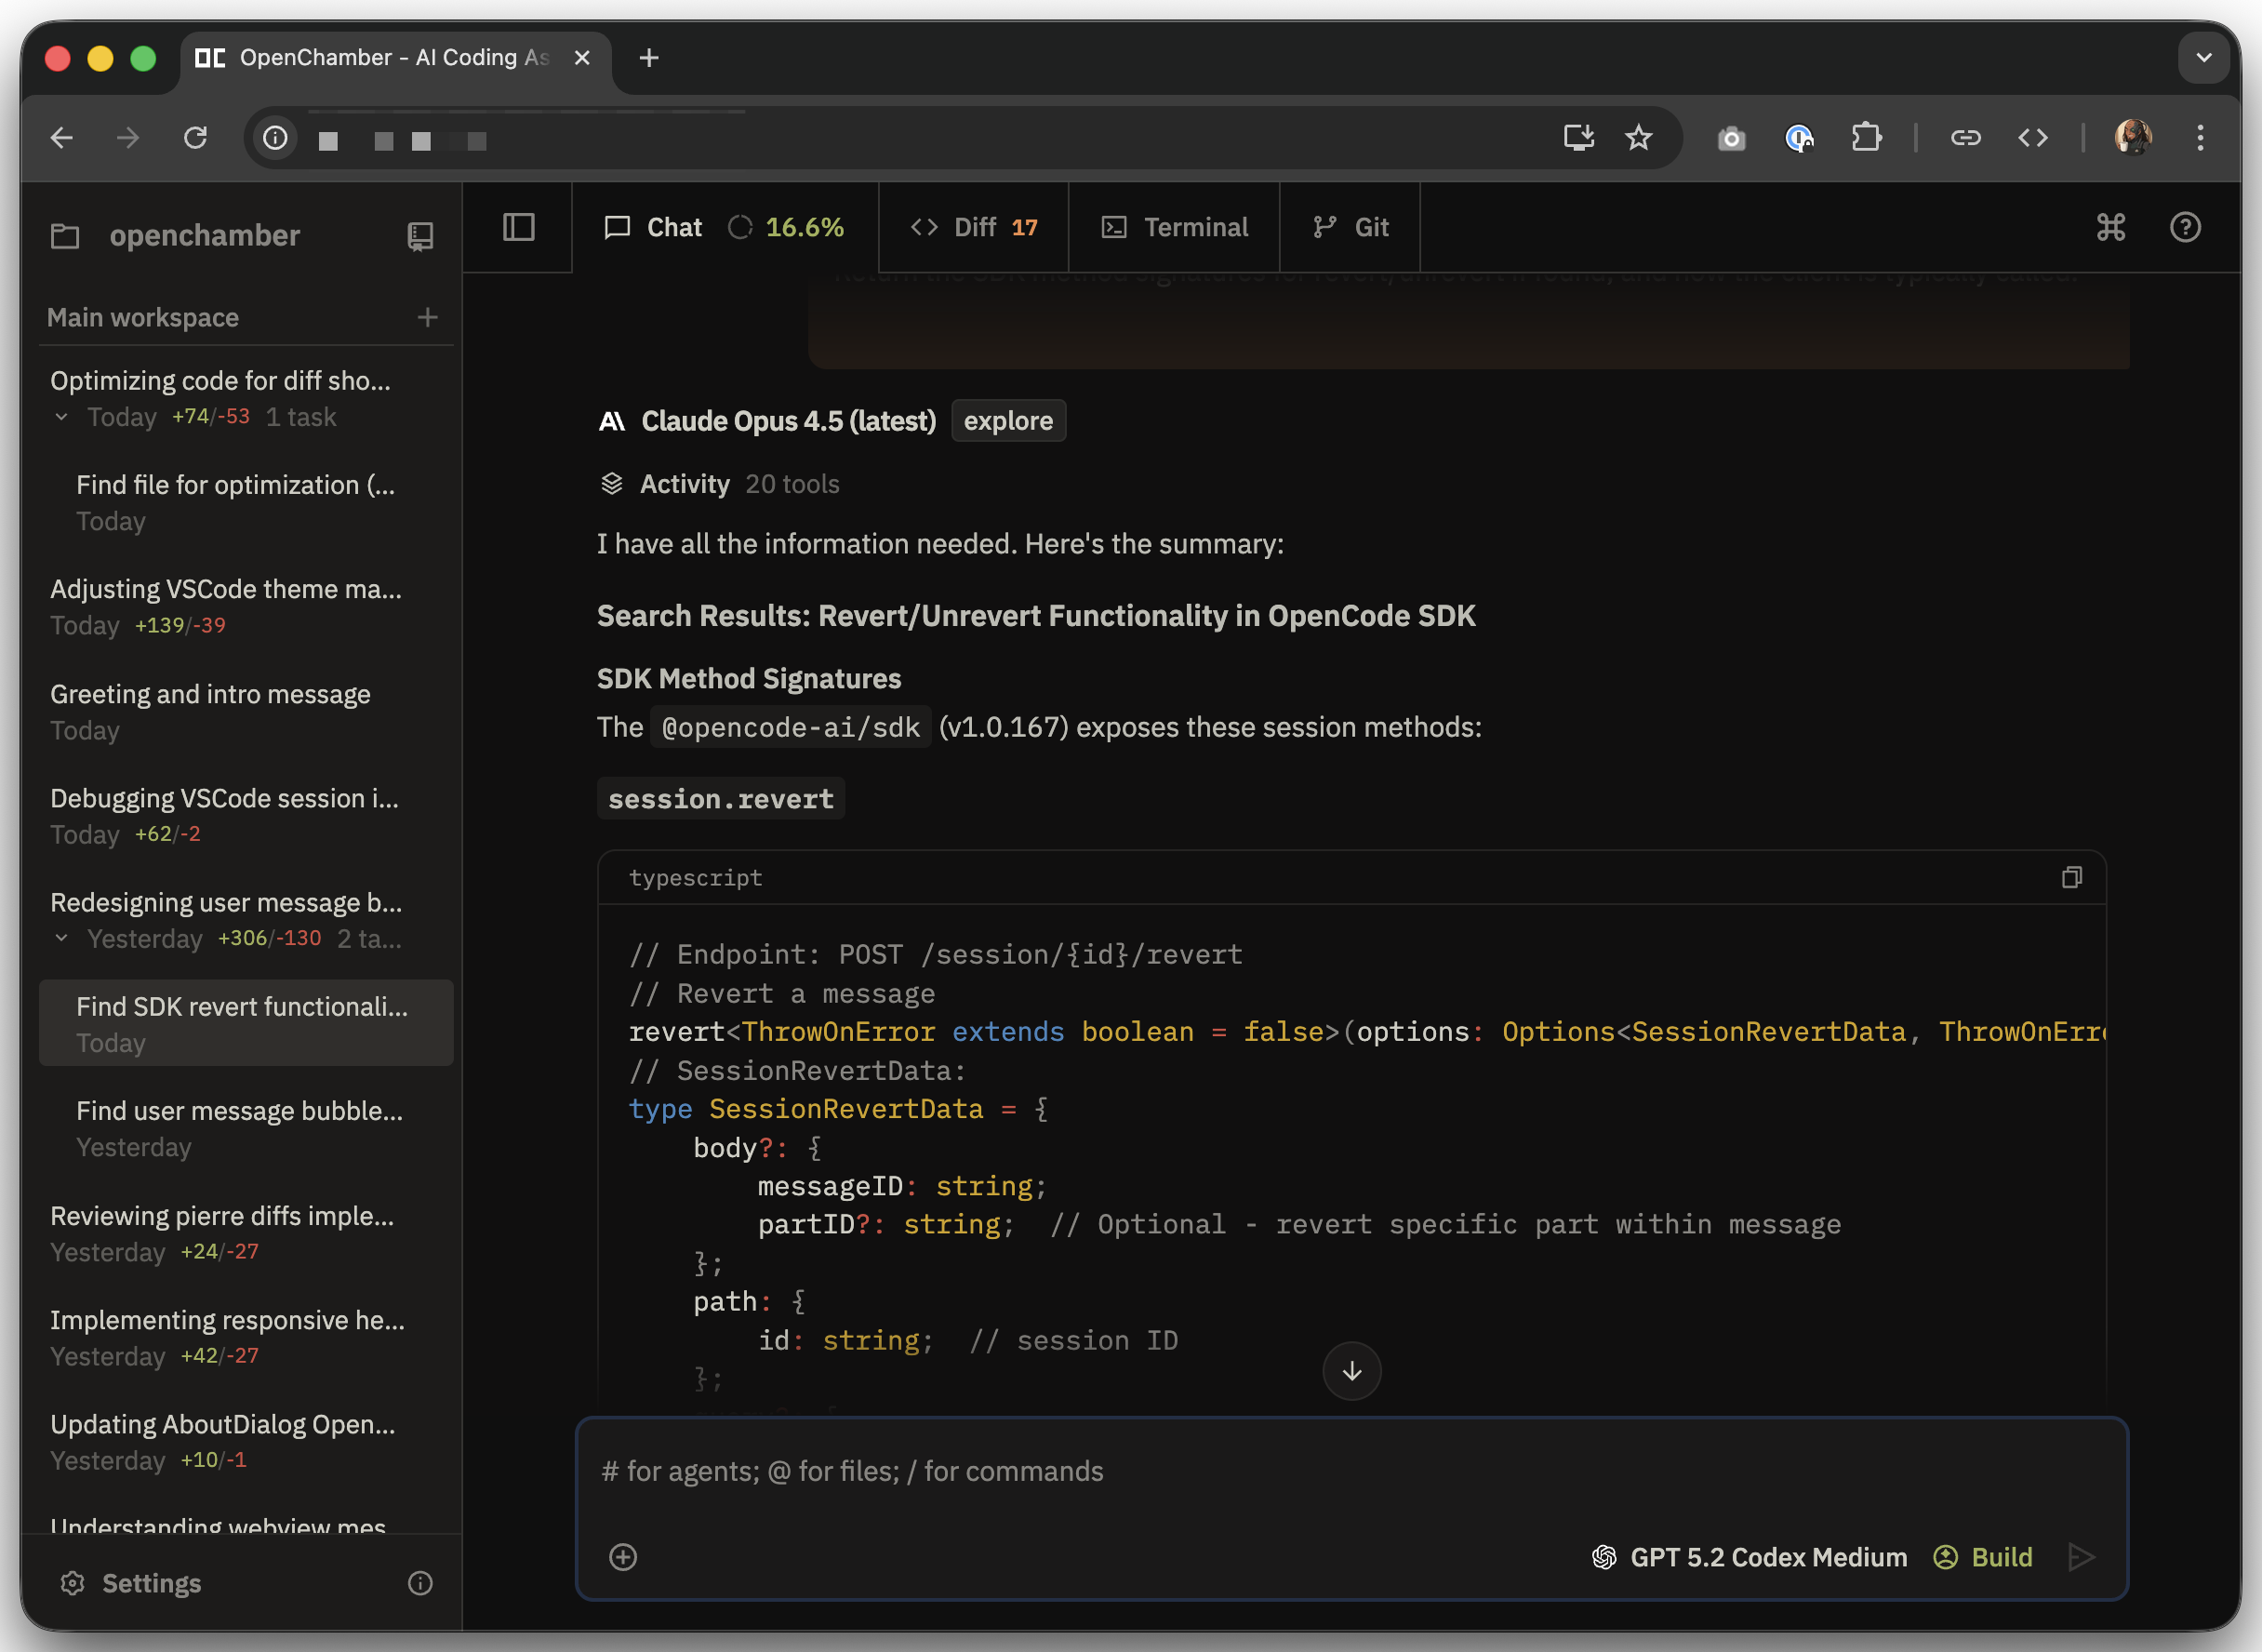Bookmark this page with star icon
The image size is (2262, 1652).
(1638, 138)
